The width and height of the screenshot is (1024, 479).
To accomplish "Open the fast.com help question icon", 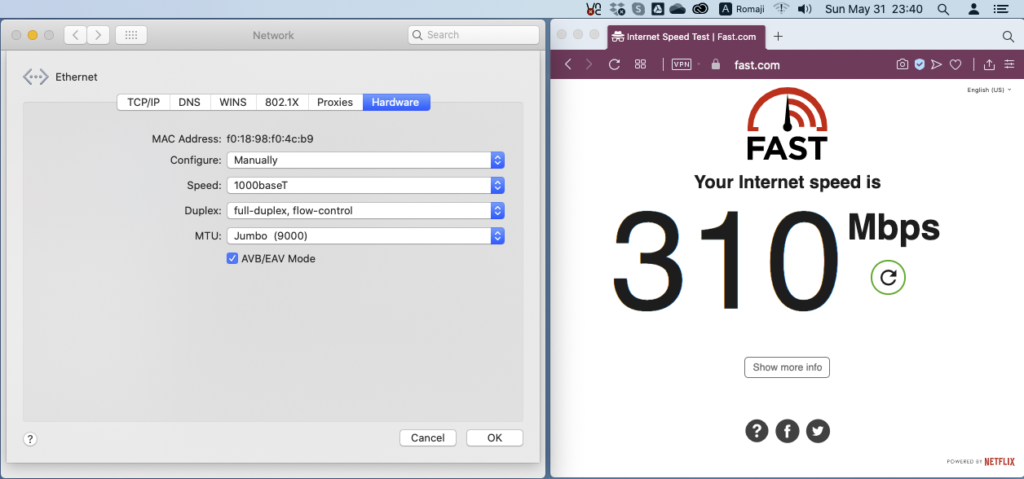I will click(757, 431).
